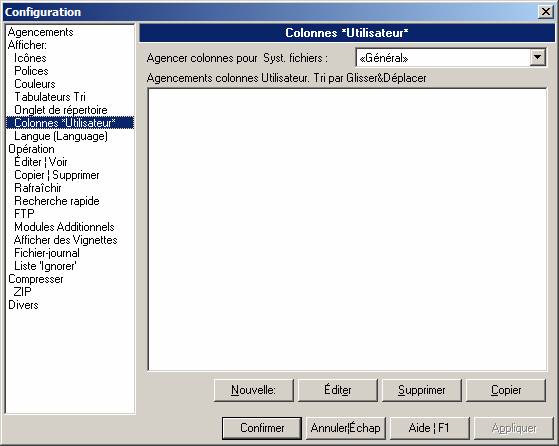Click the Supprimer button
This screenshot has width=559, height=446.
pyautogui.click(x=422, y=390)
